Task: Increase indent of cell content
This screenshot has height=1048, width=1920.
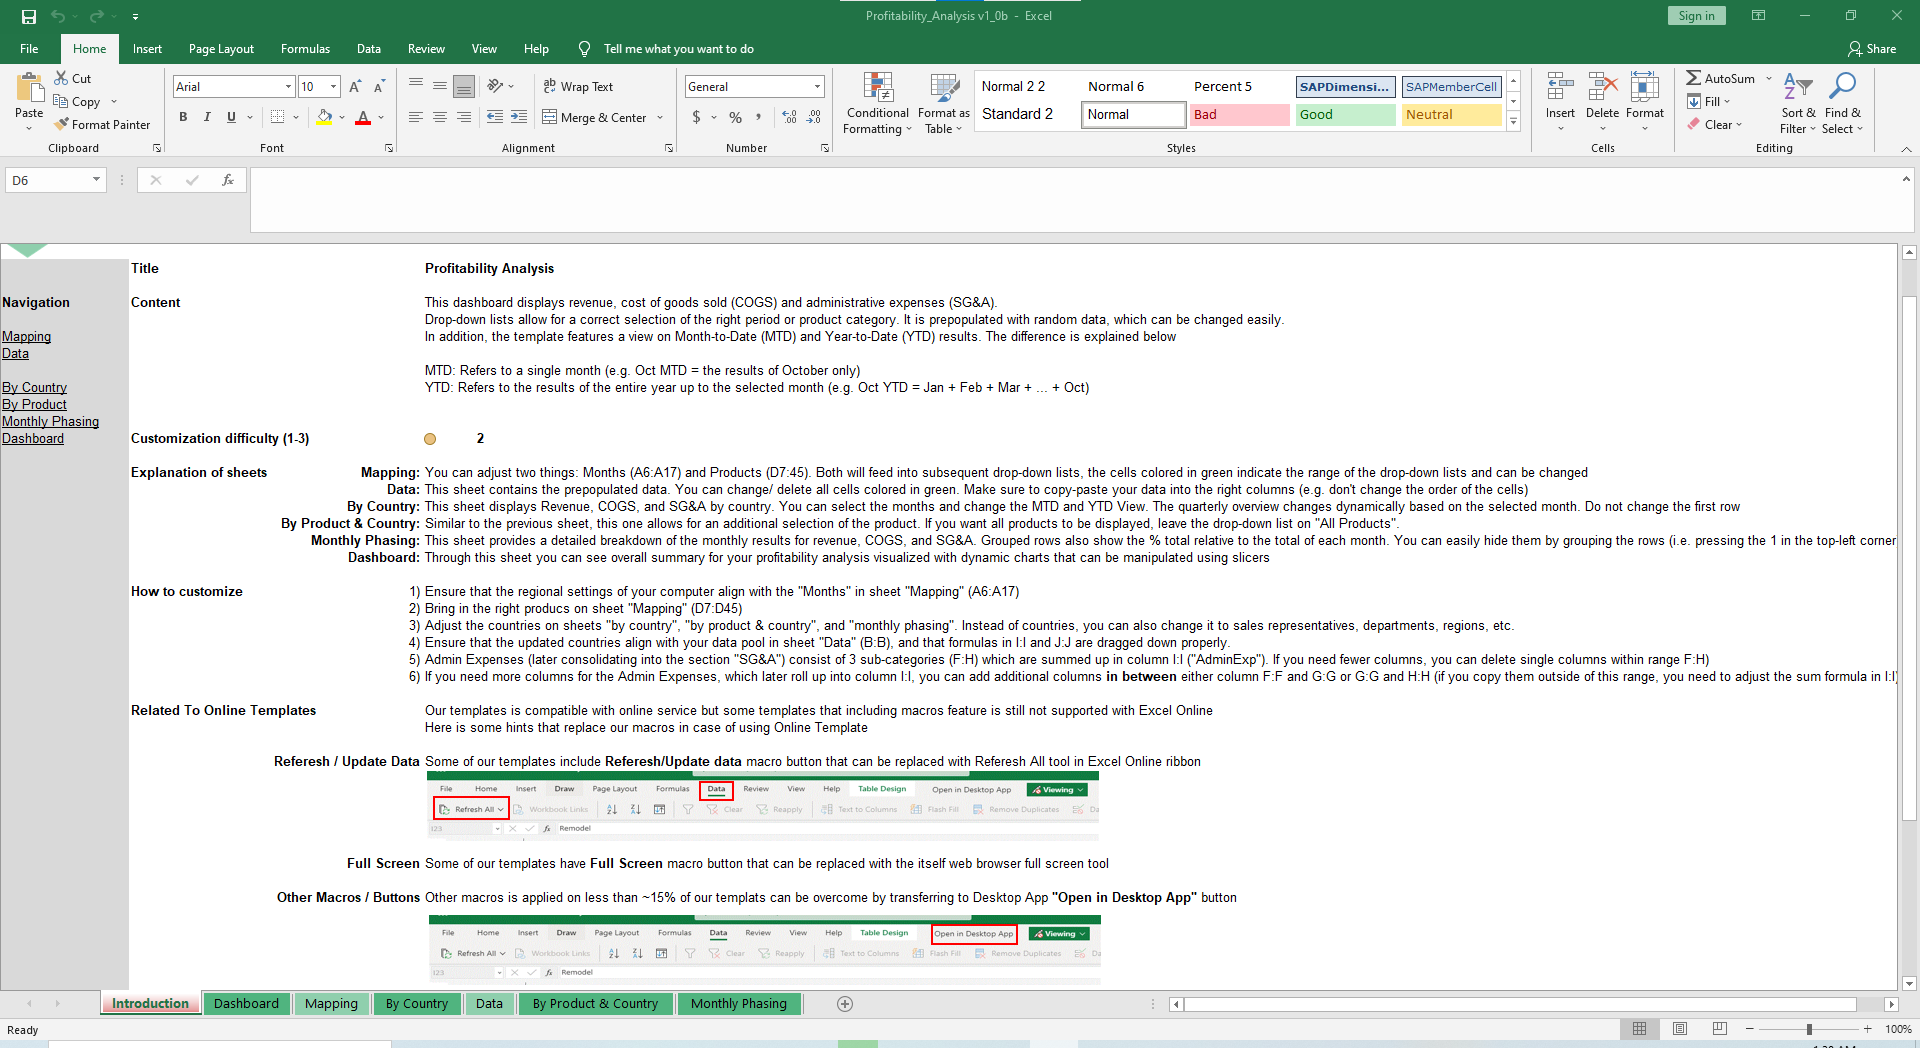Action: click(x=519, y=117)
